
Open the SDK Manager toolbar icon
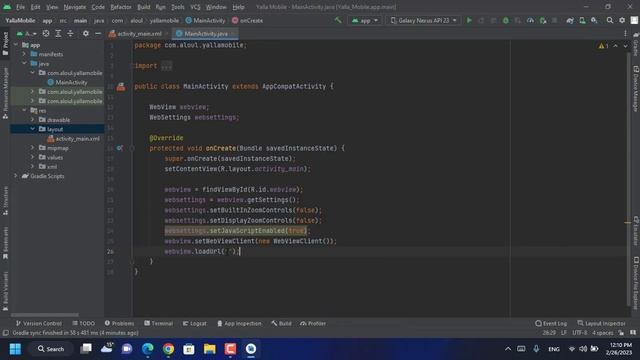tap(594, 20)
